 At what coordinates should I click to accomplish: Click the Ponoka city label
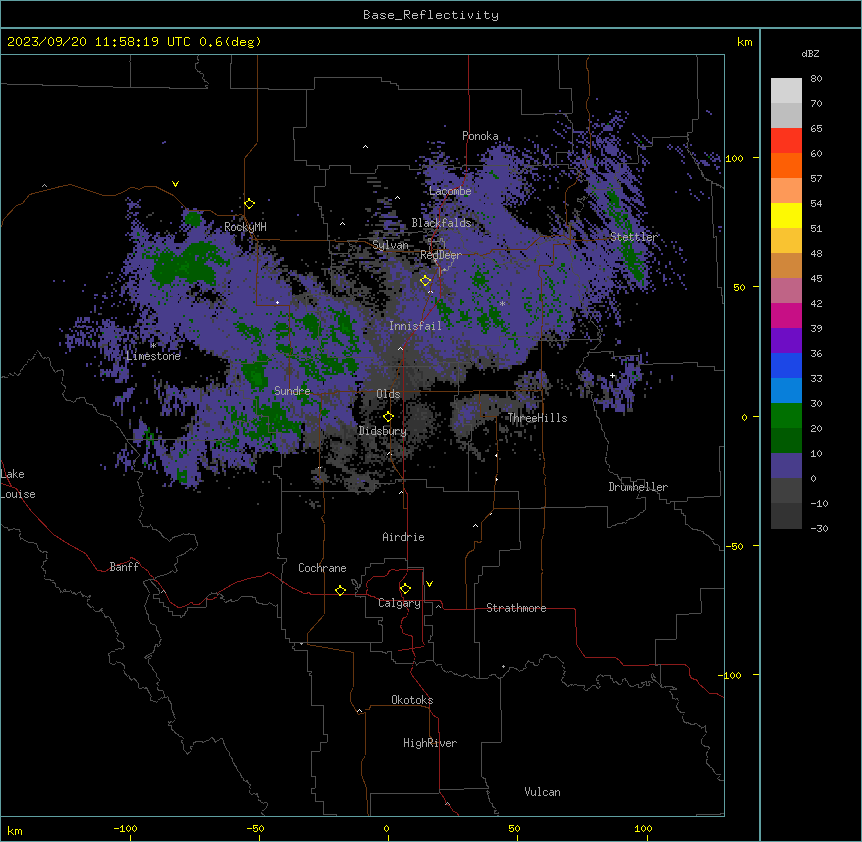point(480,136)
